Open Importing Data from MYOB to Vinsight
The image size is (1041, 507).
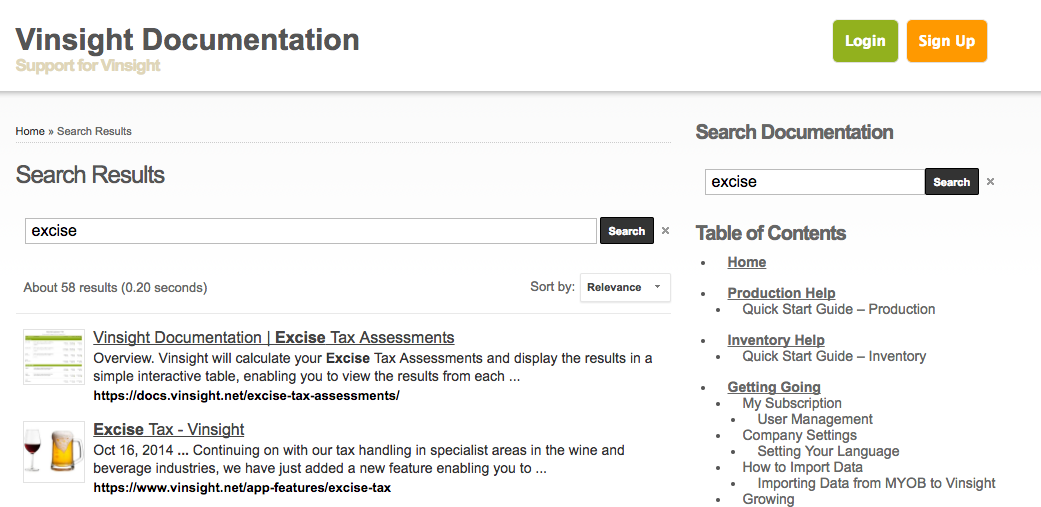pos(876,483)
